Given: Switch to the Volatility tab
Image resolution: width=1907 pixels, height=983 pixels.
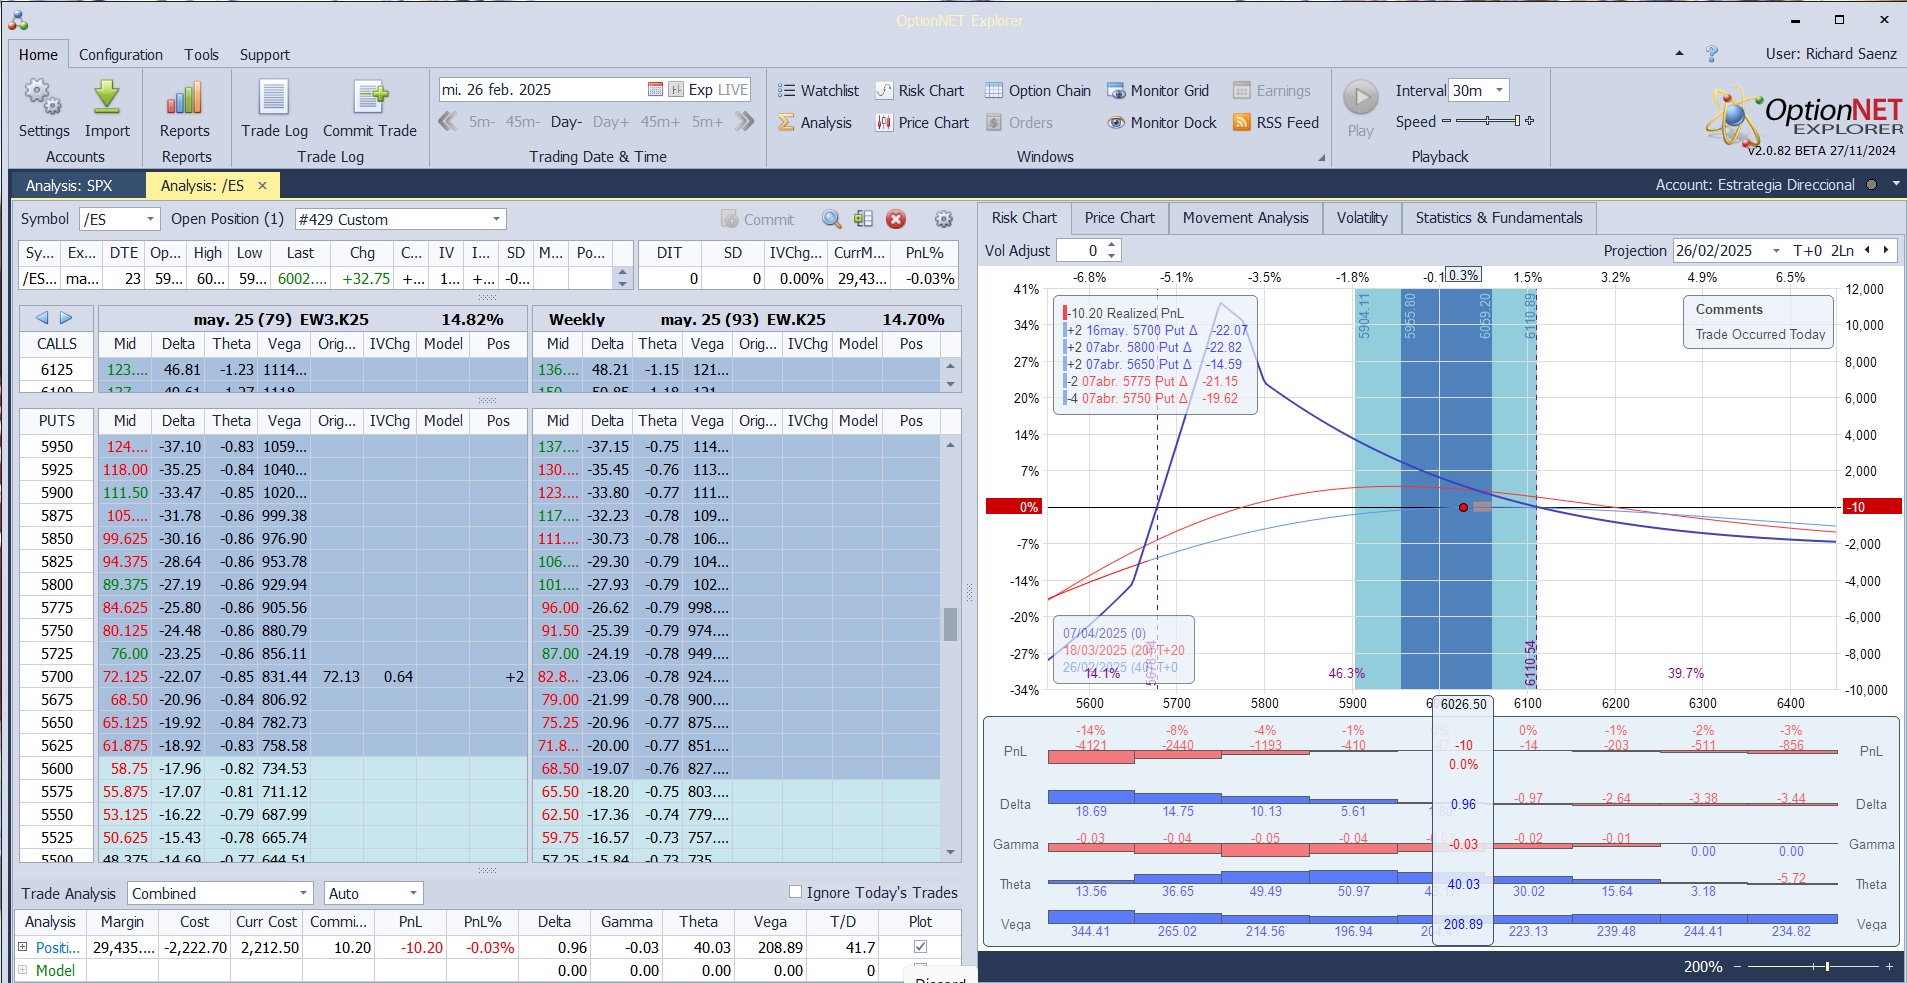Looking at the screenshot, I should 1361,218.
